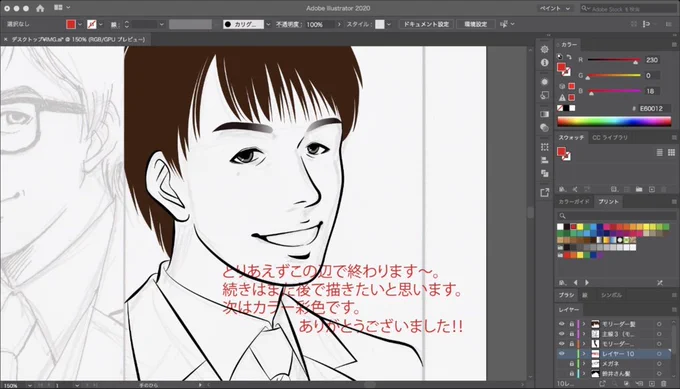Switch to カラーガイド tab
680x389 pixels.
point(574,202)
